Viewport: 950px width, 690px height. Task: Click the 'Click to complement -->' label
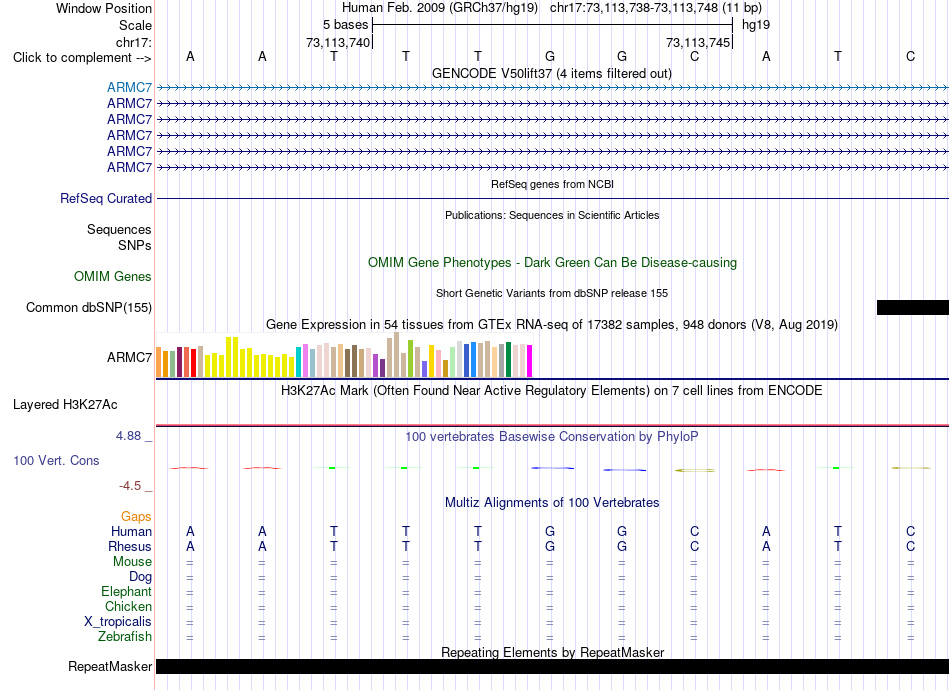tap(82, 58)
